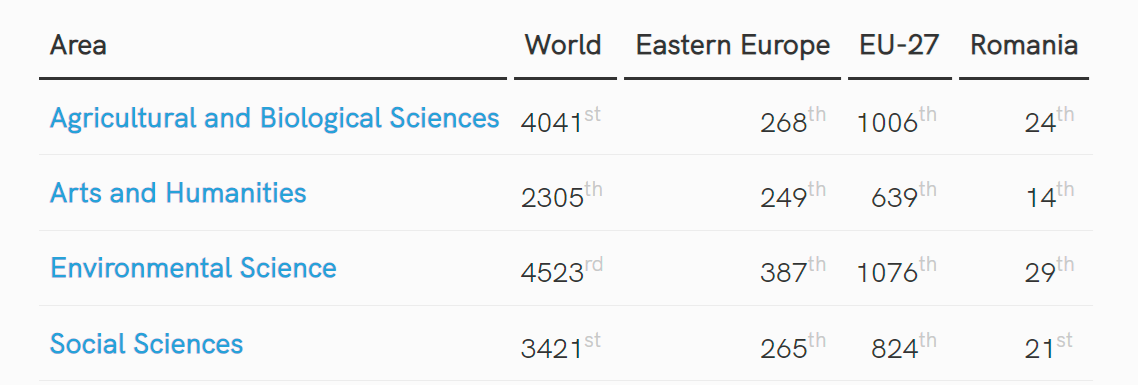Viewport: 1138px width, 385px height.
Task: Sort by the EU-27 column header
Action: click(900, 46)
